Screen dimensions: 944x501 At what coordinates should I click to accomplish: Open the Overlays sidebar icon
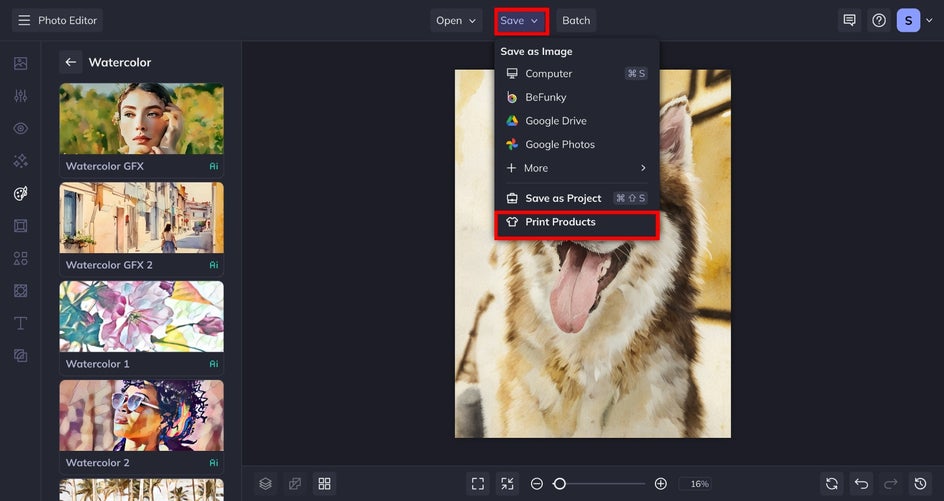click(x=20, y=291)
